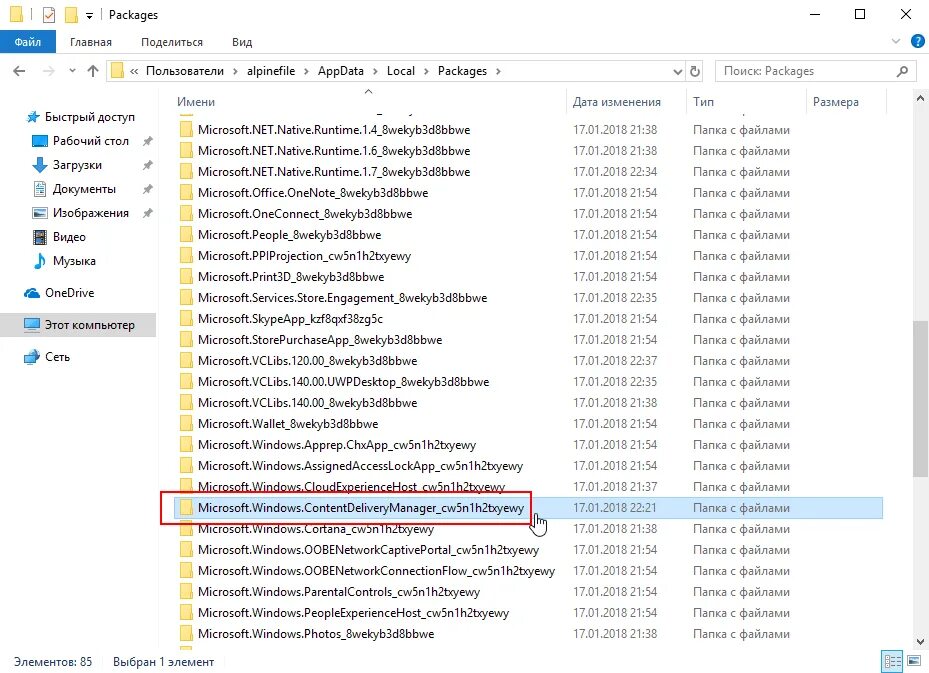This screenshot has height=673, width=929.
Task: Select Microsoft.Windows.OOBENetworkCaptivePortal_cw5n1h2txyewy folder
Action: click(369, 550)
